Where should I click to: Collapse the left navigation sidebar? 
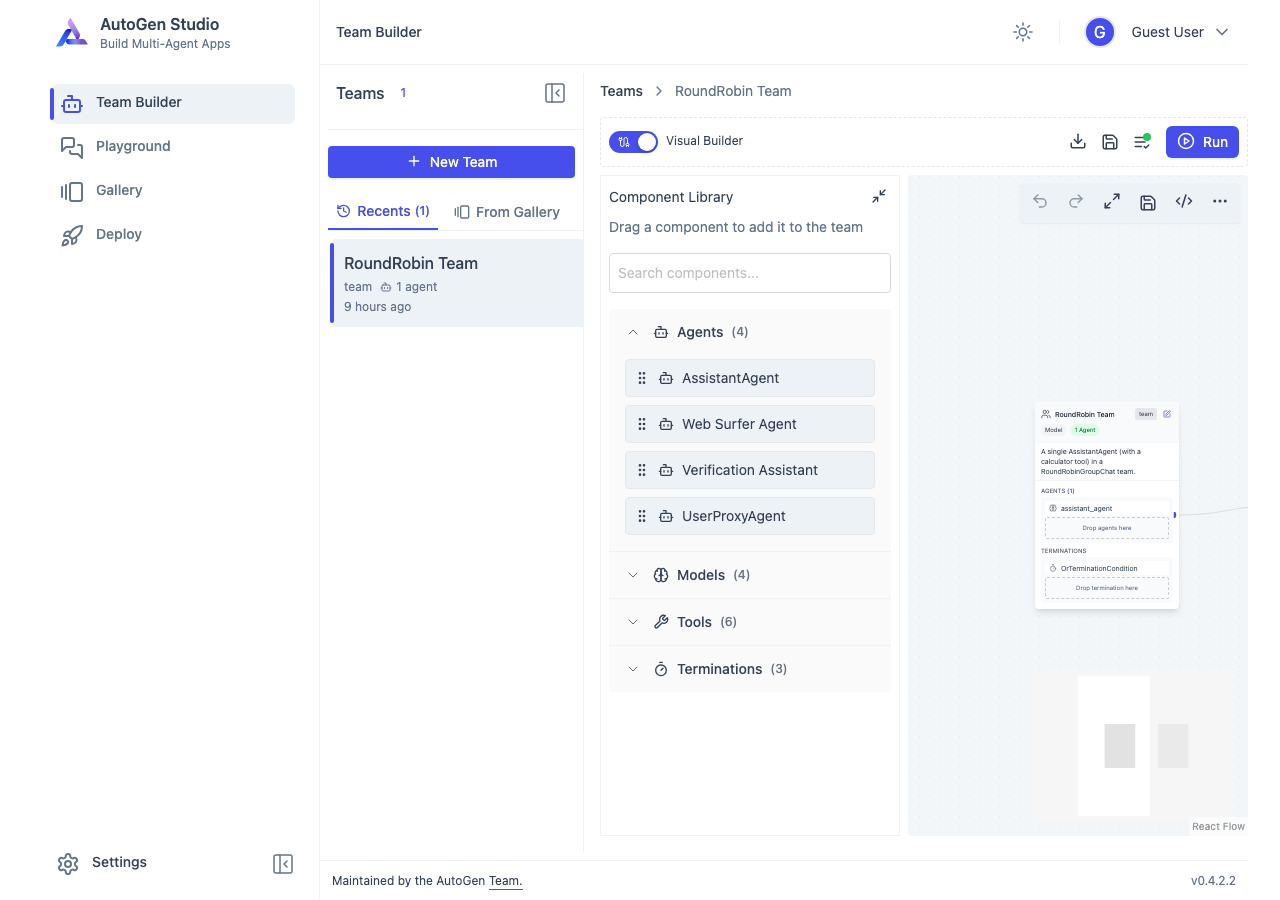[x=283, y=864]
